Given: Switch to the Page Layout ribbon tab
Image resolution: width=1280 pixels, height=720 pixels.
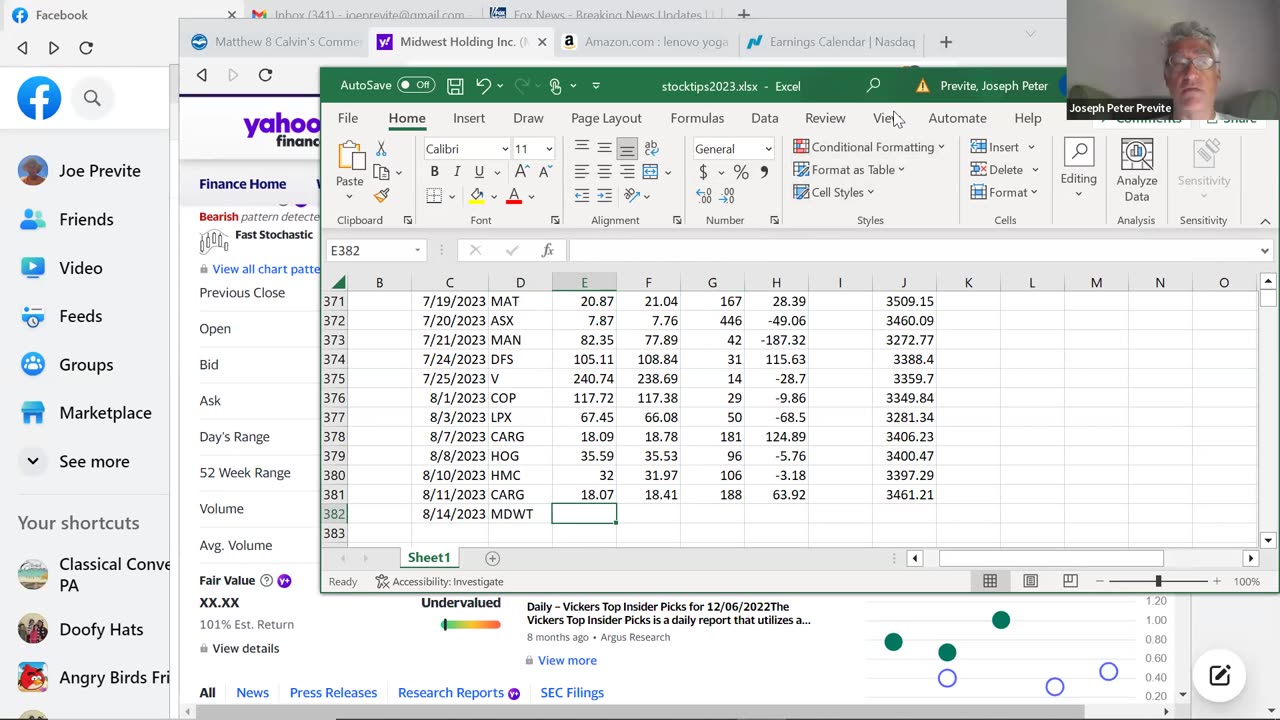Looking at the screenshot, I should point(606,118).
